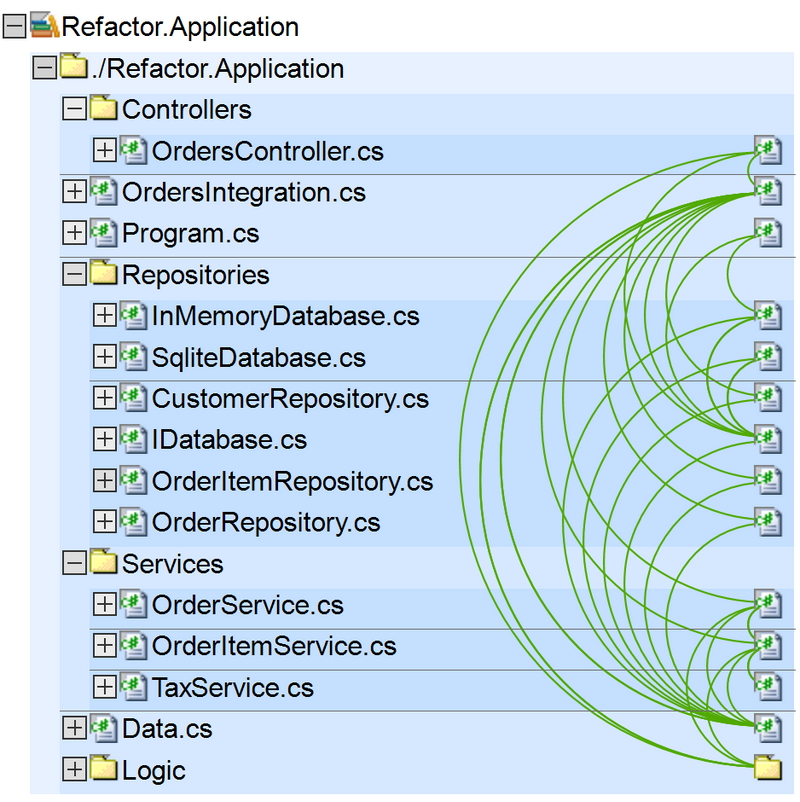The image size is (800, 802).
Task: Select IDatabase.cs dependency node at right edge
Action: pos(768,439)
